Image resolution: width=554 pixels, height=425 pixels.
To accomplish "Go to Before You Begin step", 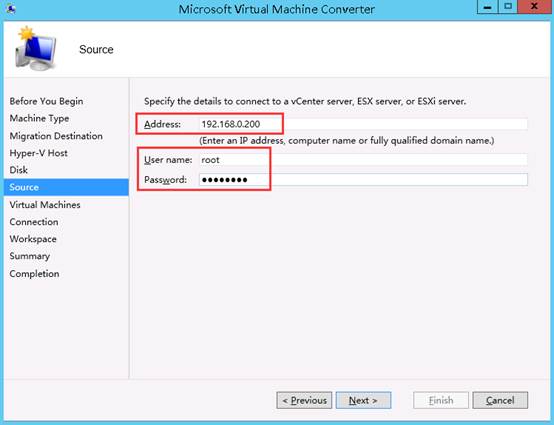I will [46, 101].
